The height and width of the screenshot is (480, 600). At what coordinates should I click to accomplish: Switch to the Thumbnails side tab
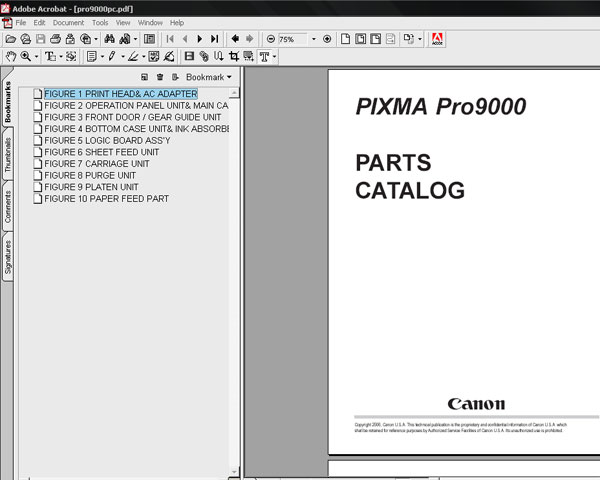tap(8, 155)
